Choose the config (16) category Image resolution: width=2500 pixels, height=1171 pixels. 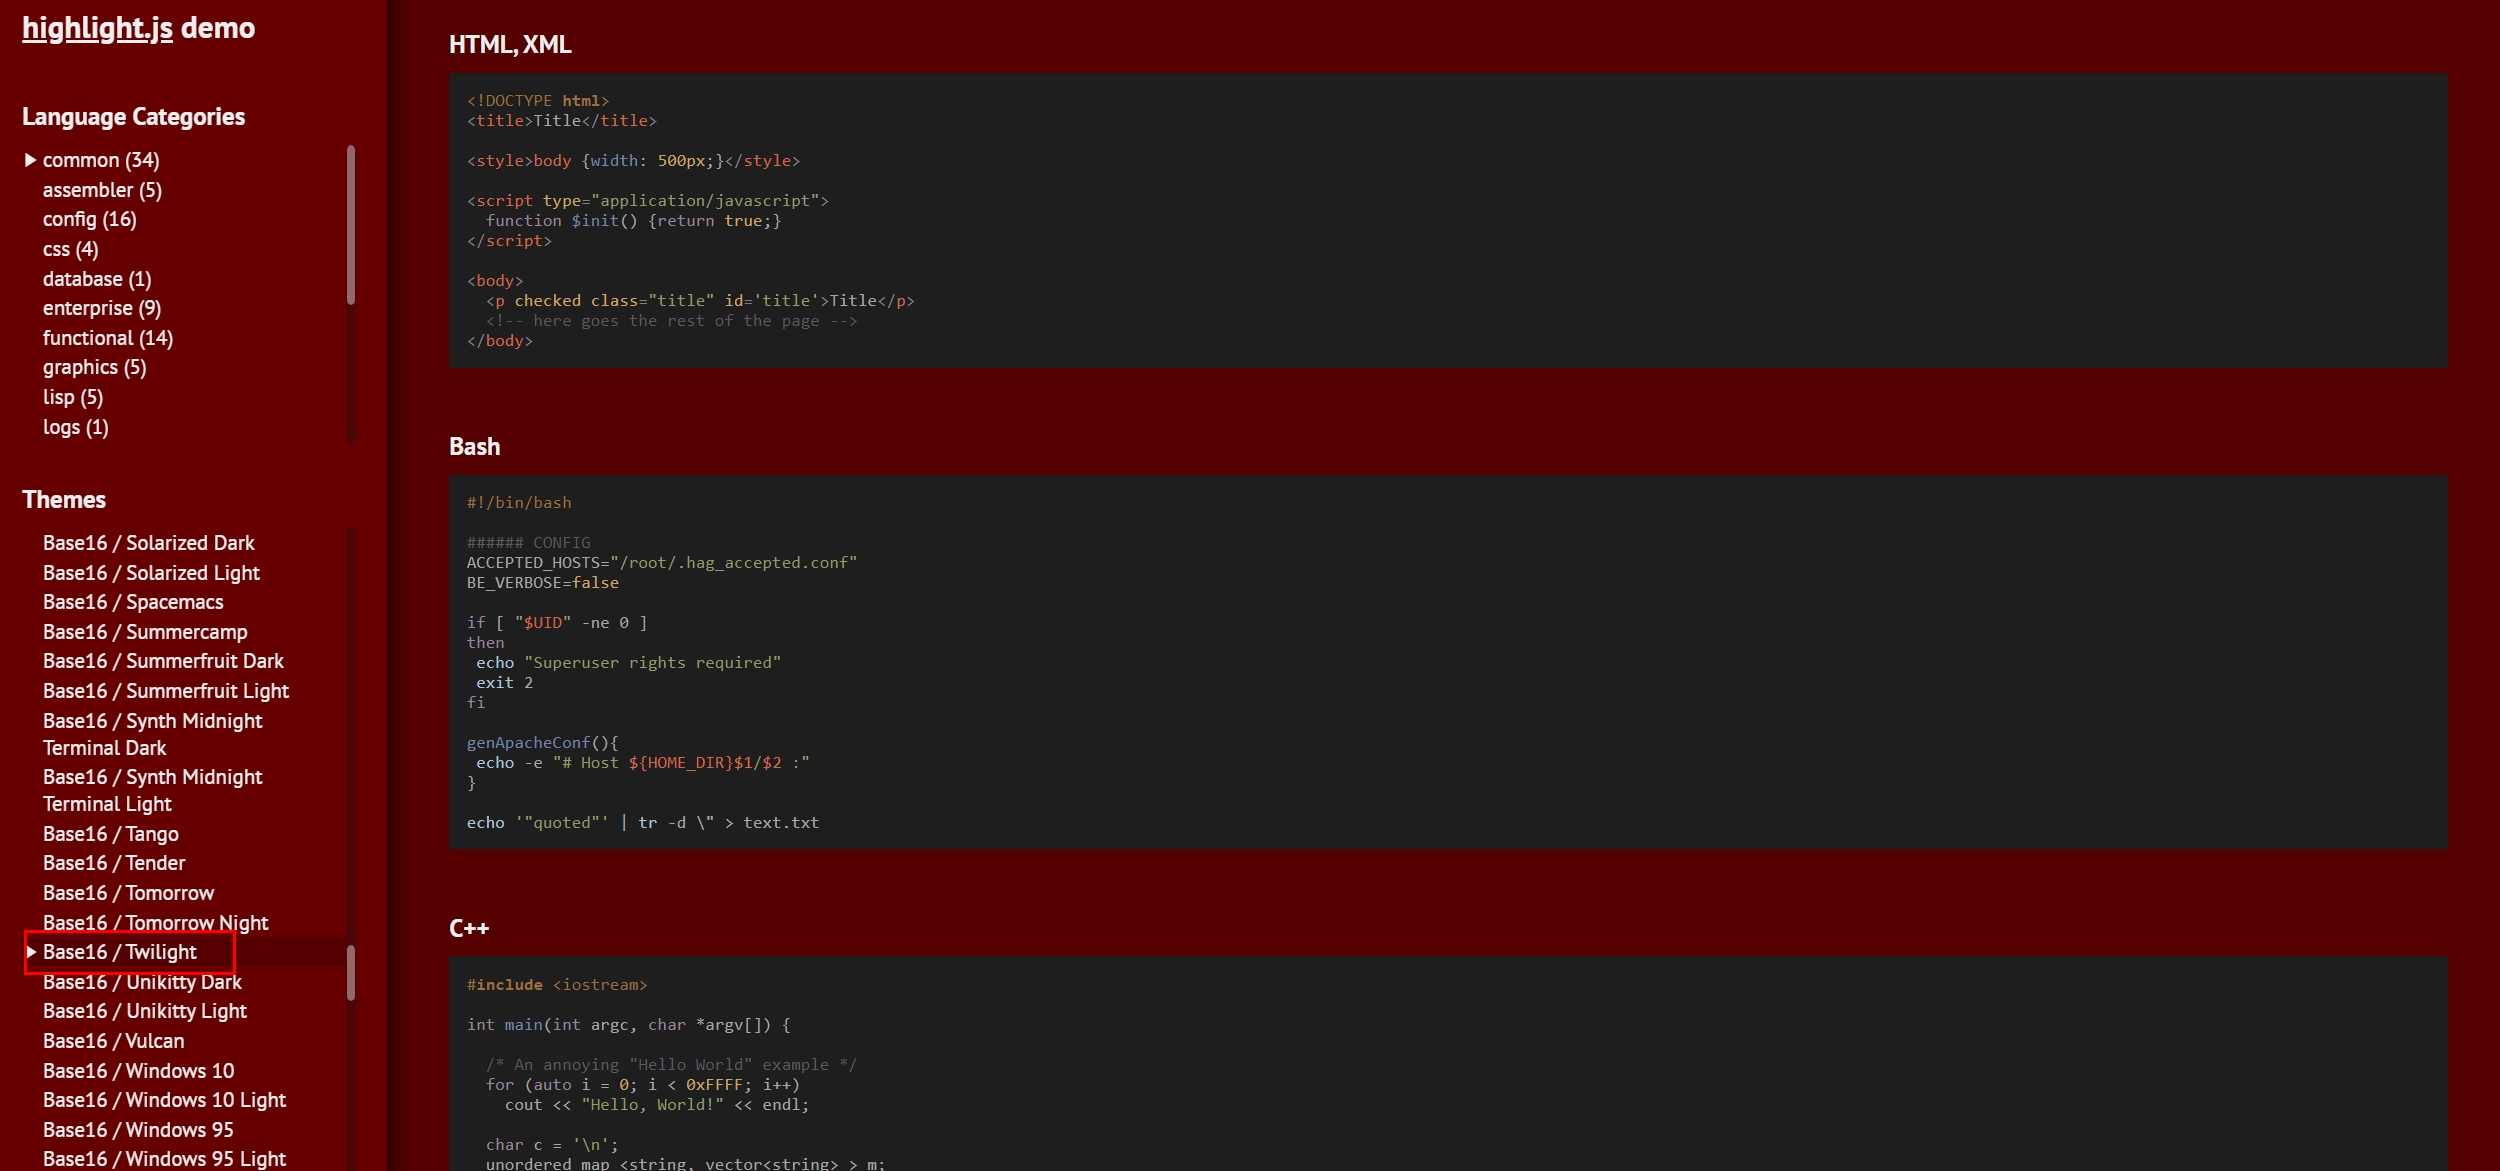coord(89,219)
